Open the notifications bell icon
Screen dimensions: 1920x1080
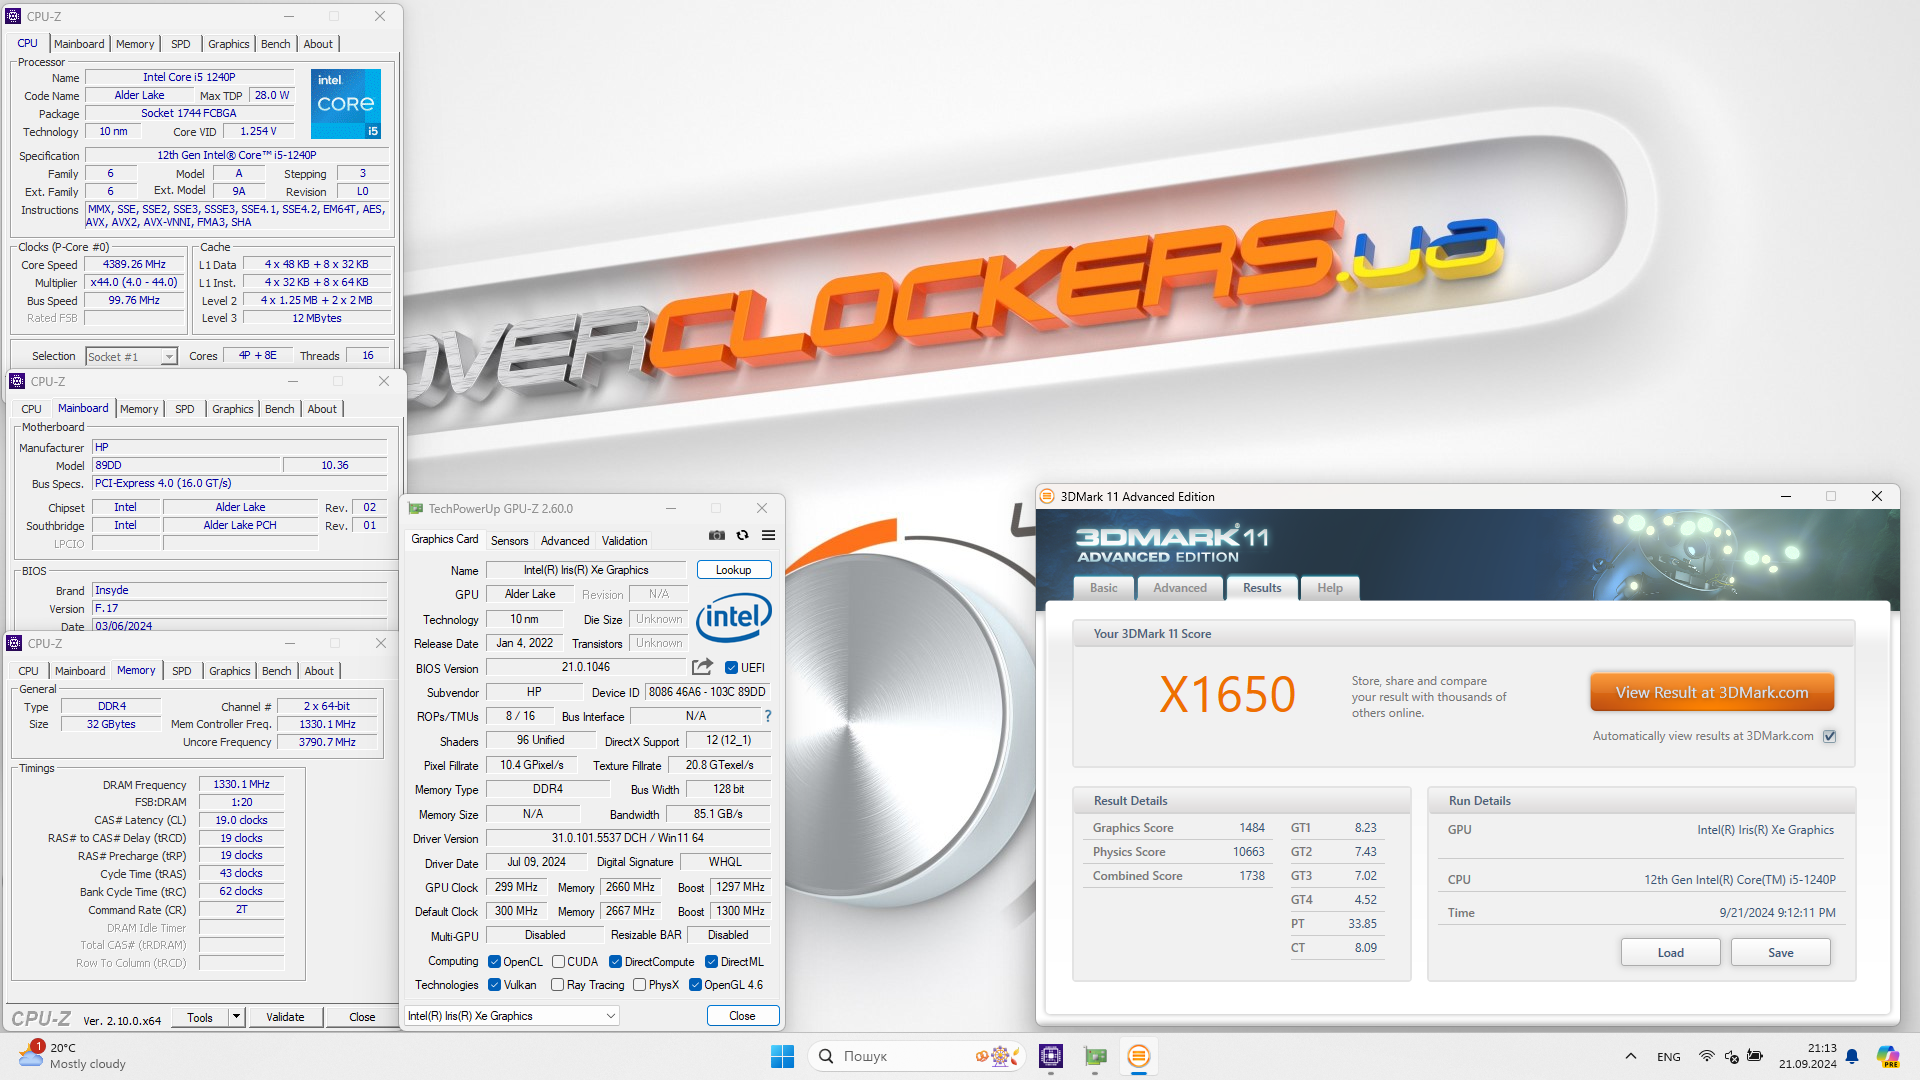point(1852,1056)
